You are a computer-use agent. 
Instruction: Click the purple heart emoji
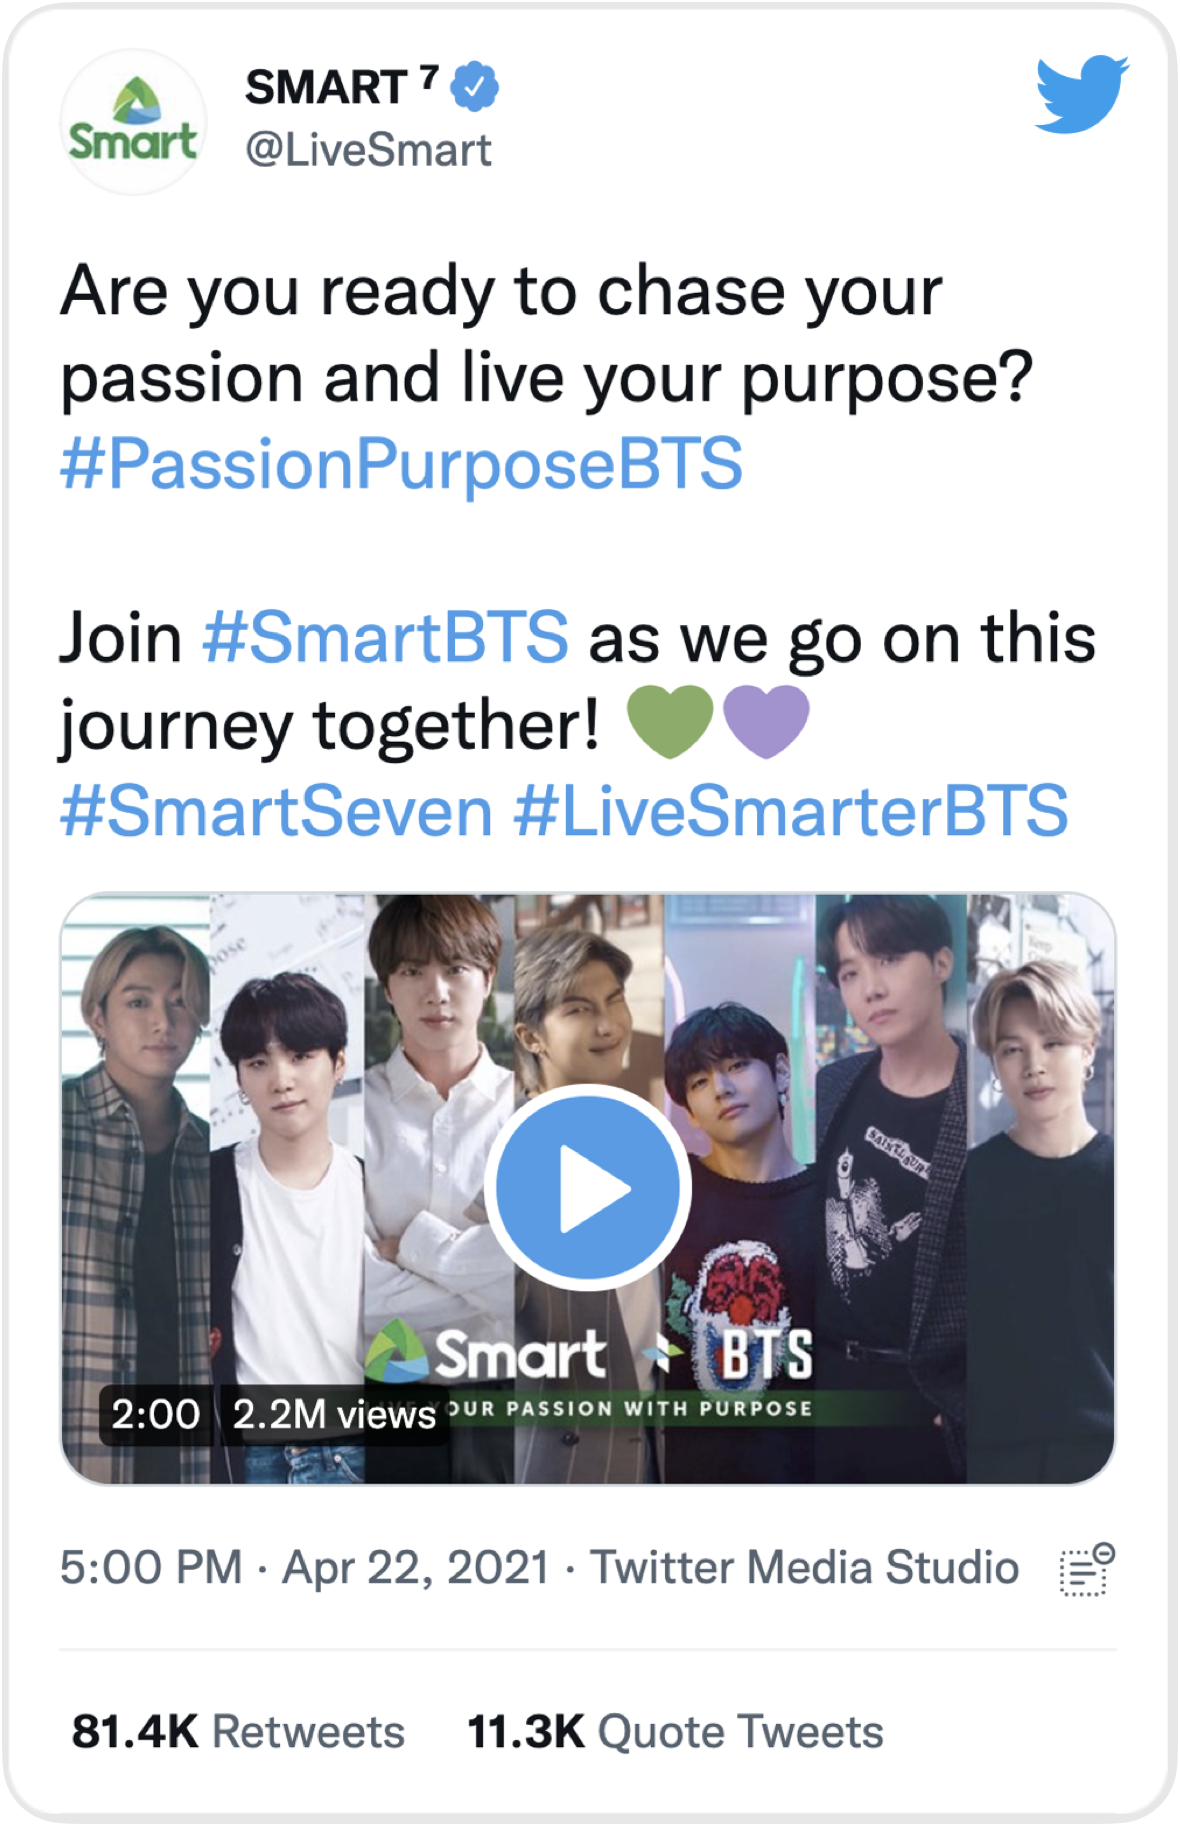766,721
